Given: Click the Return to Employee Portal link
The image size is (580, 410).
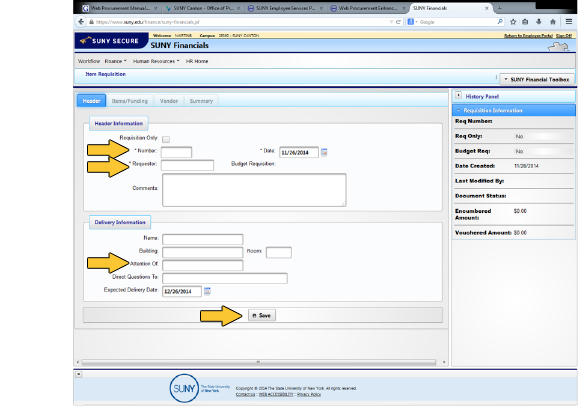Looking at the screenshot, I should (529, 36).
